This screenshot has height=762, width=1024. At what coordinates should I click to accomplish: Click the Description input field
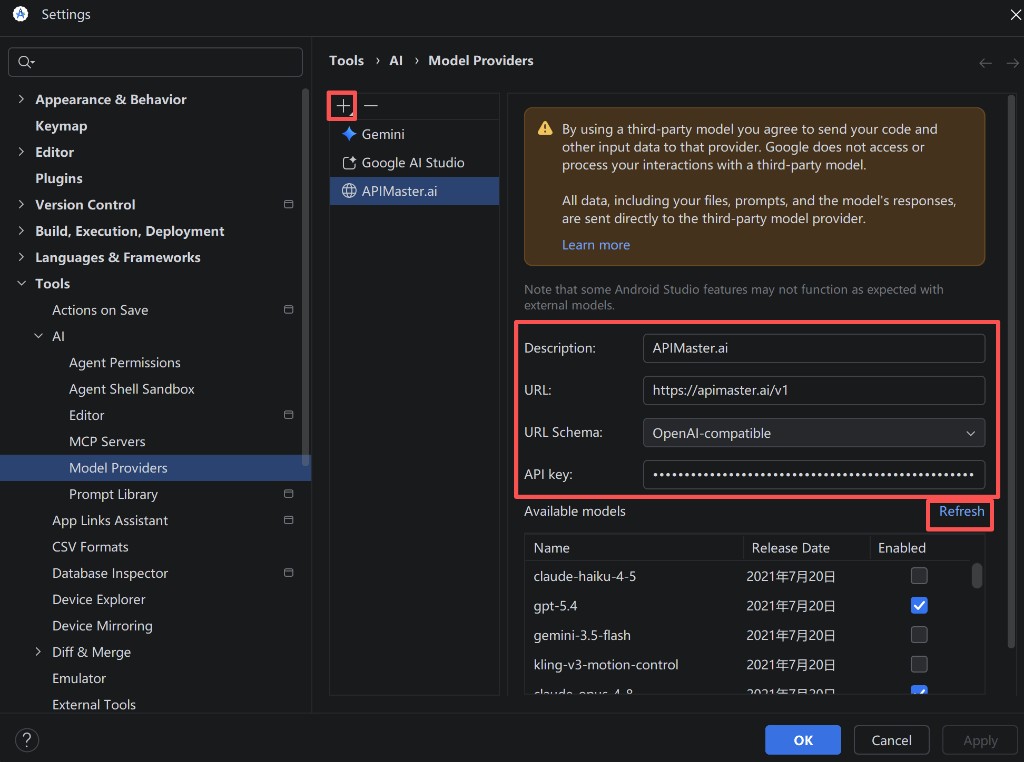814,348
